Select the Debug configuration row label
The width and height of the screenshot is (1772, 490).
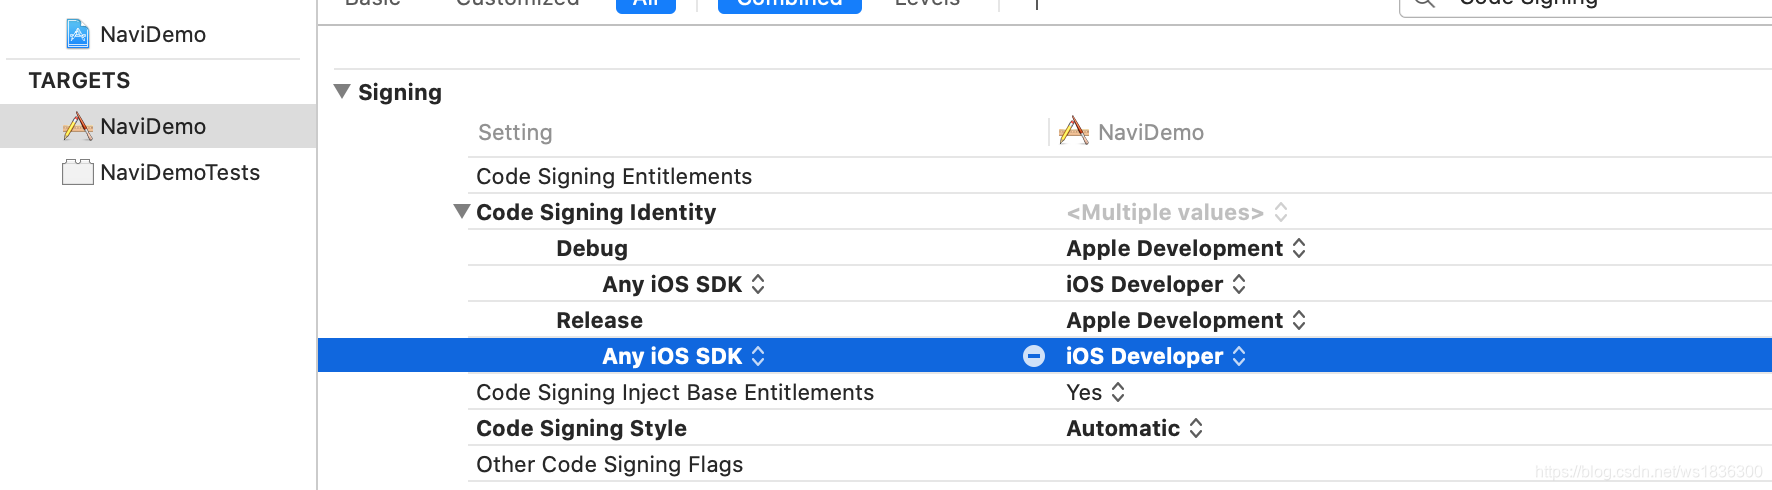click(592, 248)
